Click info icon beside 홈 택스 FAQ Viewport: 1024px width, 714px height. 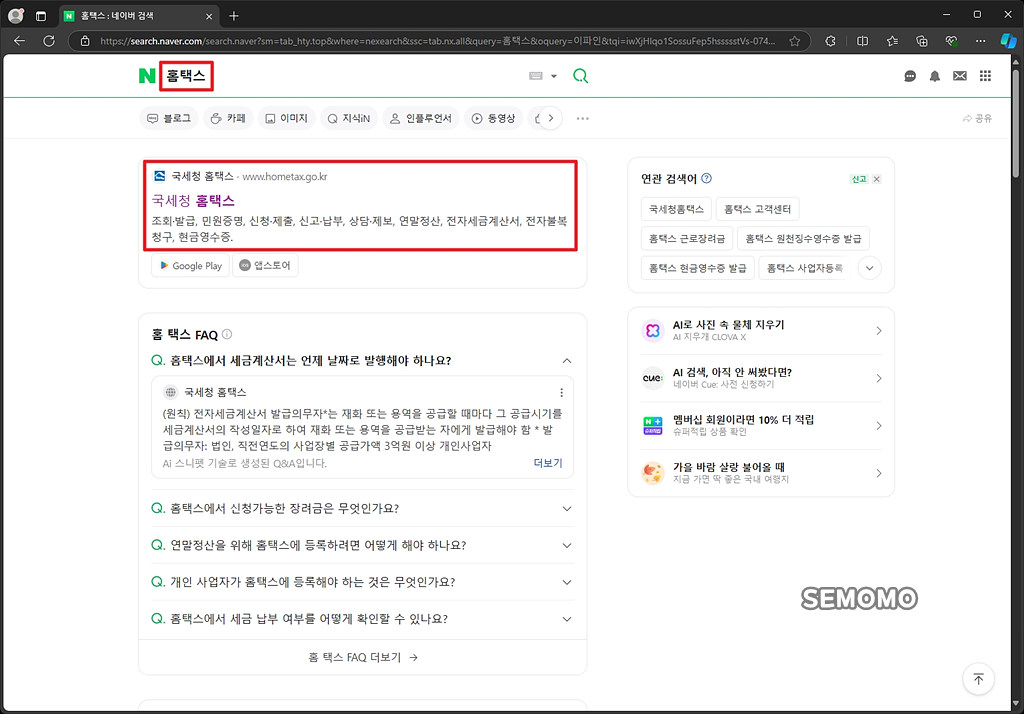click(x=227, y=334)
